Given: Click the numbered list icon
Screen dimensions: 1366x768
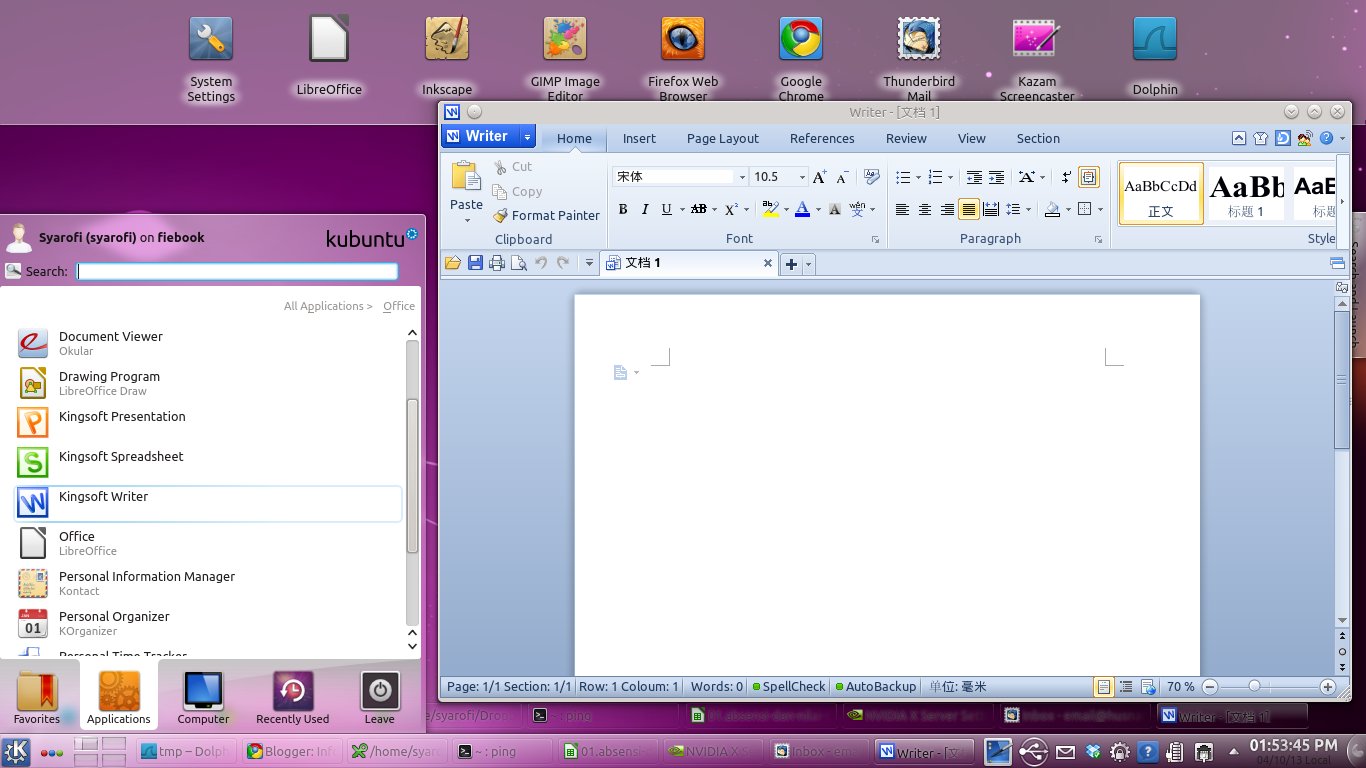Looking at the screenshot, I should pos(933,176).
